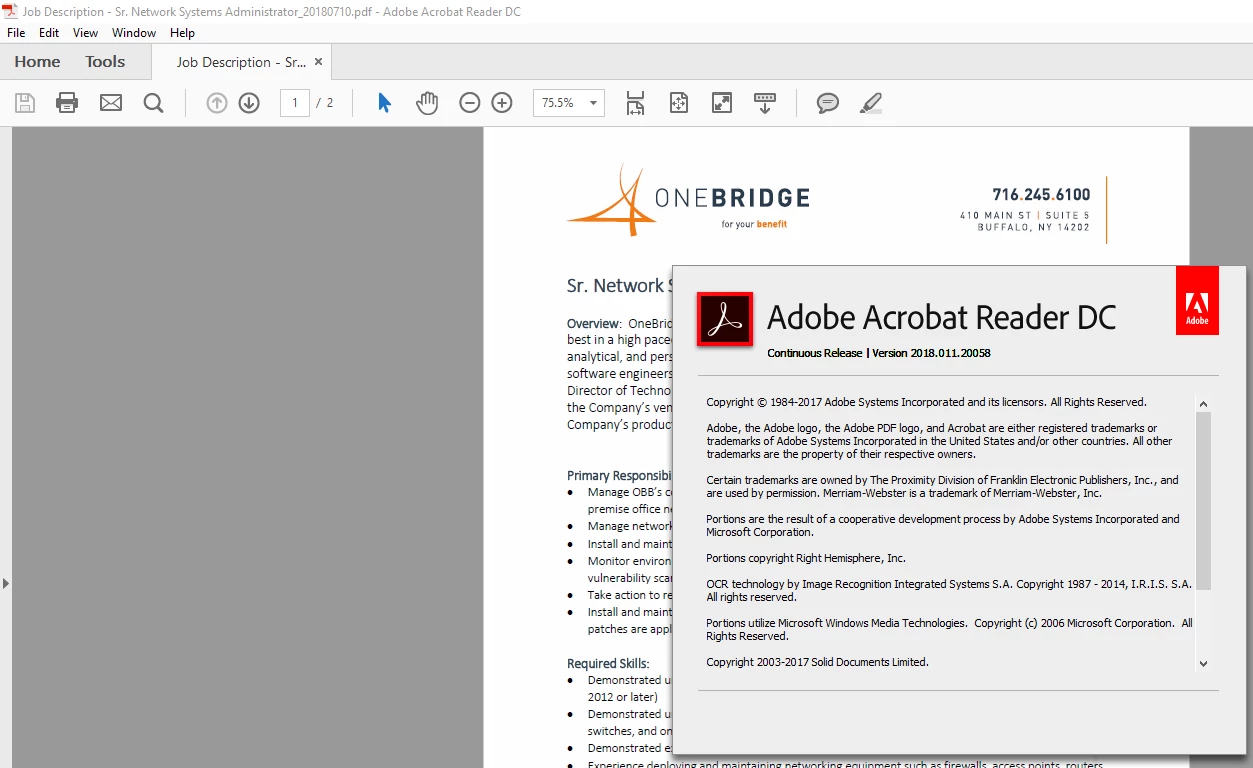Click the phone number 716.245.6100
The height and width of the screenshot is (768, 1253).
[1041, 195]
